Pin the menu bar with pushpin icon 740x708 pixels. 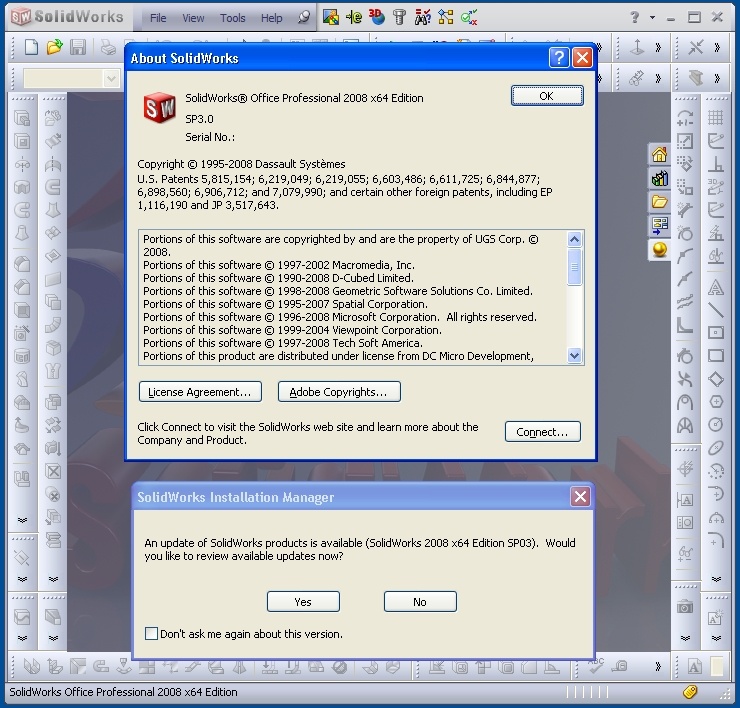click(x=304, y=17)
